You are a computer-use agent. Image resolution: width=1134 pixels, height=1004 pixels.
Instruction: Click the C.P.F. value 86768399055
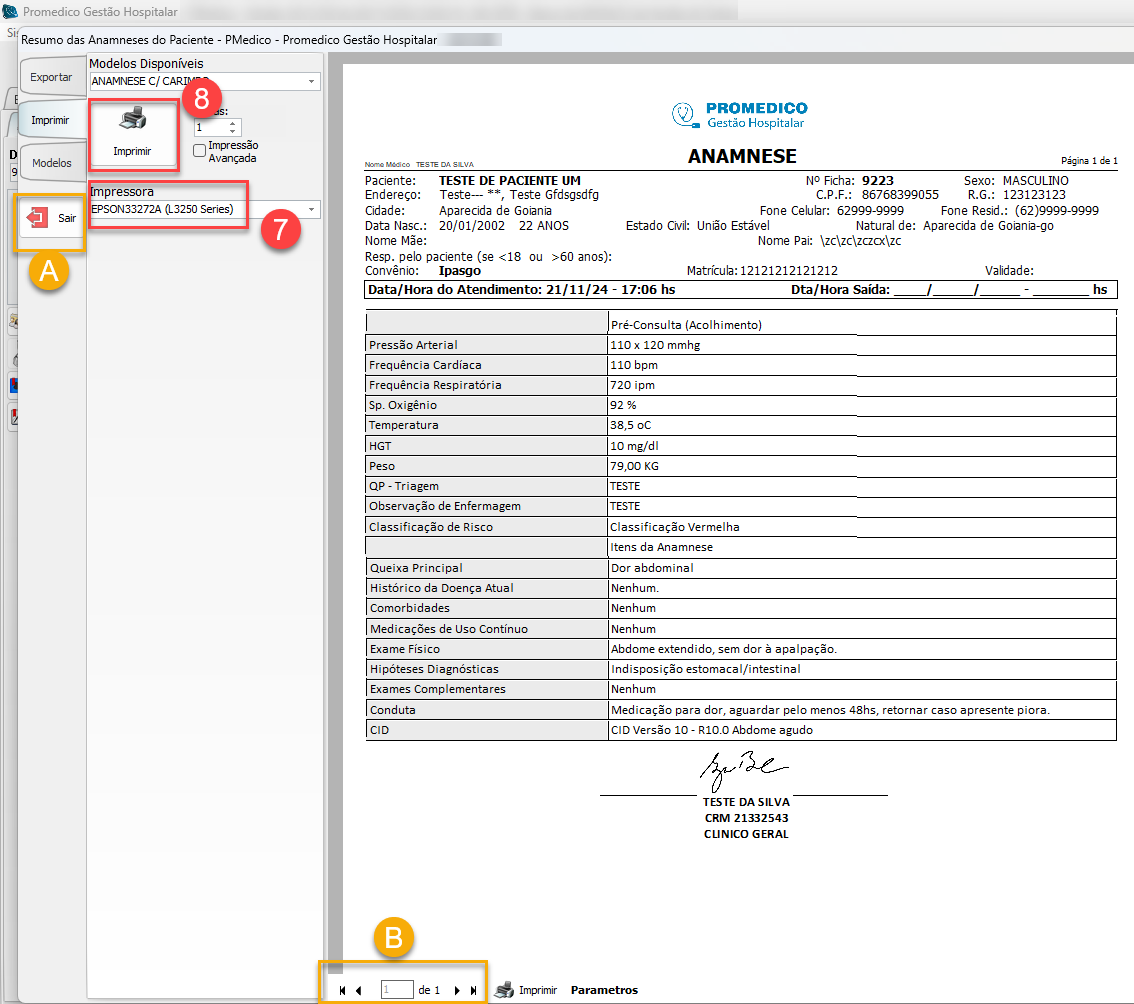900,195
